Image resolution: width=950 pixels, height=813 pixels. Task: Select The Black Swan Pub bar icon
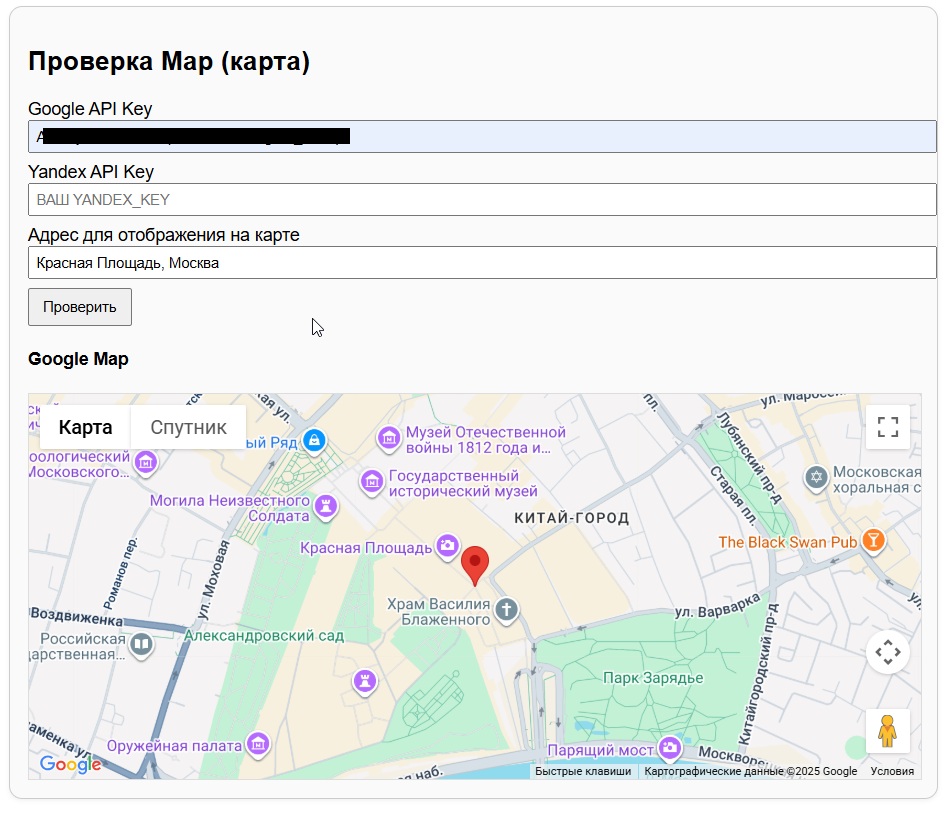tap(873, 541)
